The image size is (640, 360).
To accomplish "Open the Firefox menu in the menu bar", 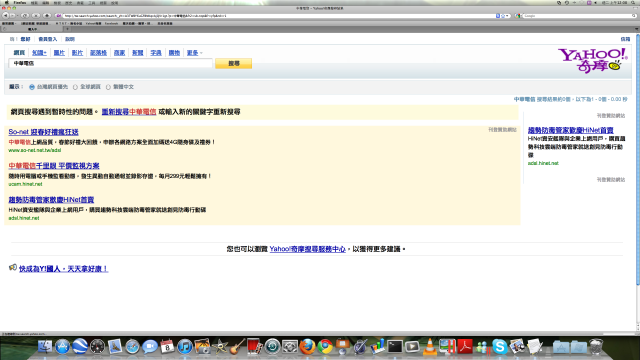I will tap(20, 2).
